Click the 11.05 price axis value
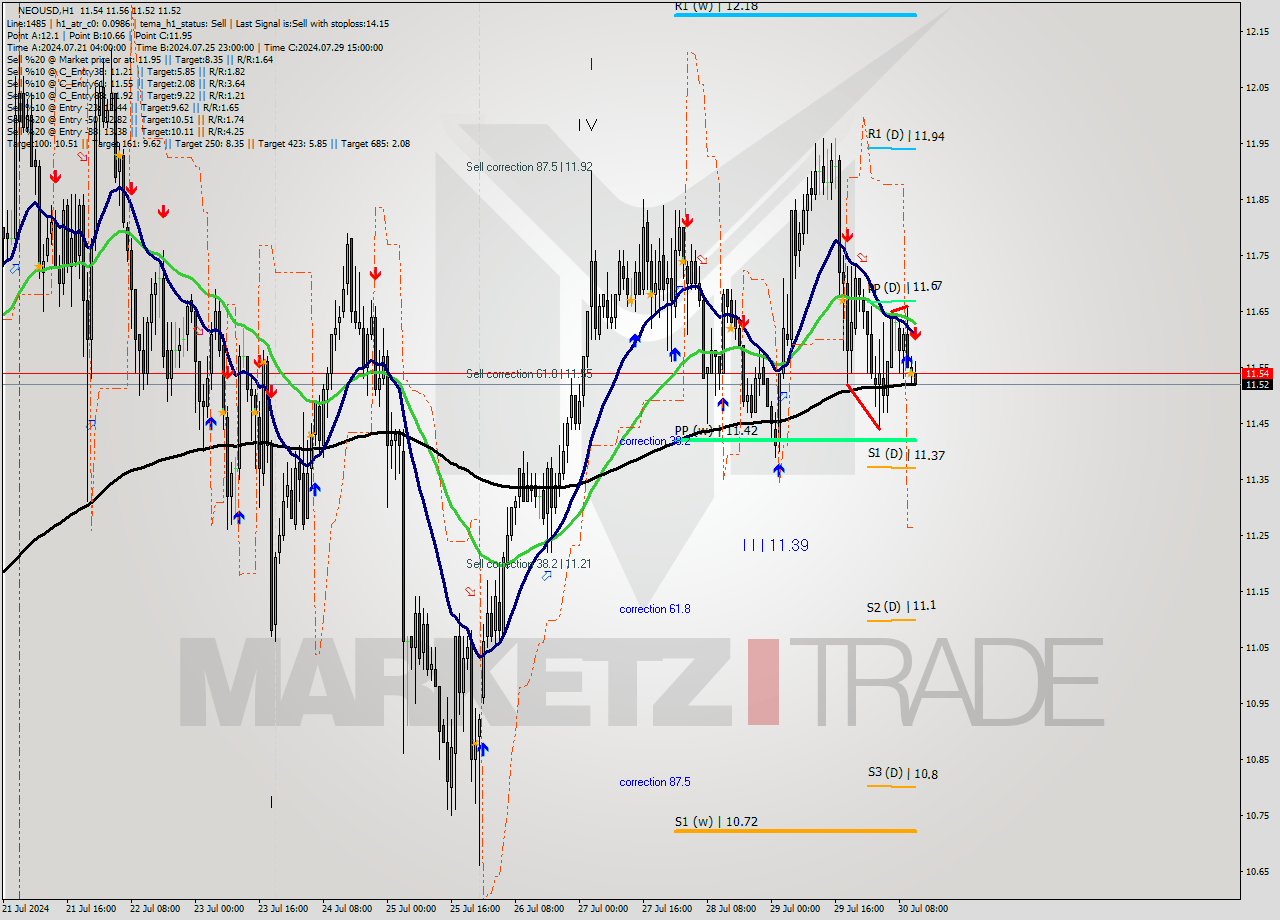This screenshot has width=1280, height=920. click(1258, 647)
